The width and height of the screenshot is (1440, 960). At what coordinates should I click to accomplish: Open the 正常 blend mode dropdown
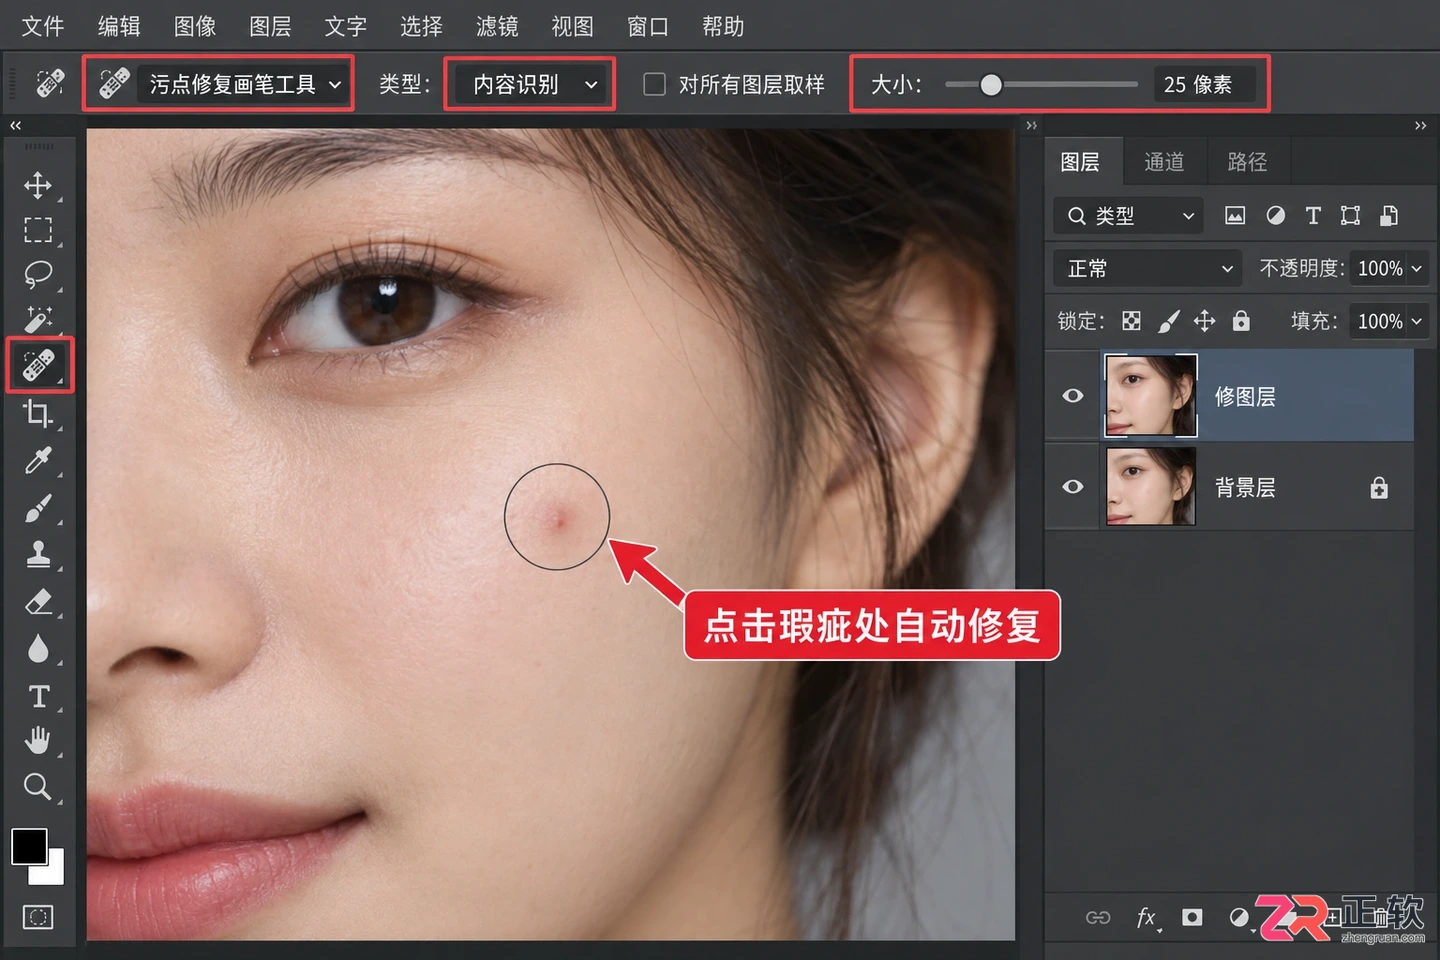pos(1147,268)
